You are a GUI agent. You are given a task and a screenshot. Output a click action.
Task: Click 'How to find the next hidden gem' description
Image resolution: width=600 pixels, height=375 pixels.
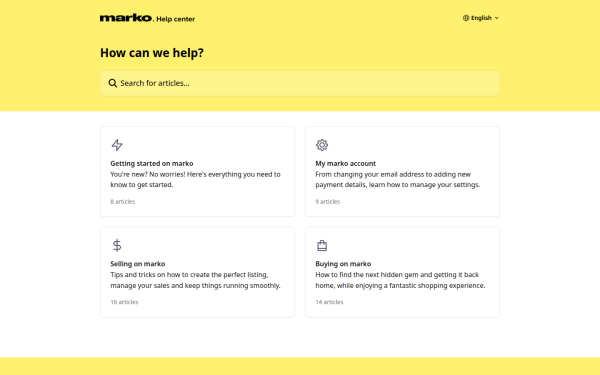(x=400, y=280)
